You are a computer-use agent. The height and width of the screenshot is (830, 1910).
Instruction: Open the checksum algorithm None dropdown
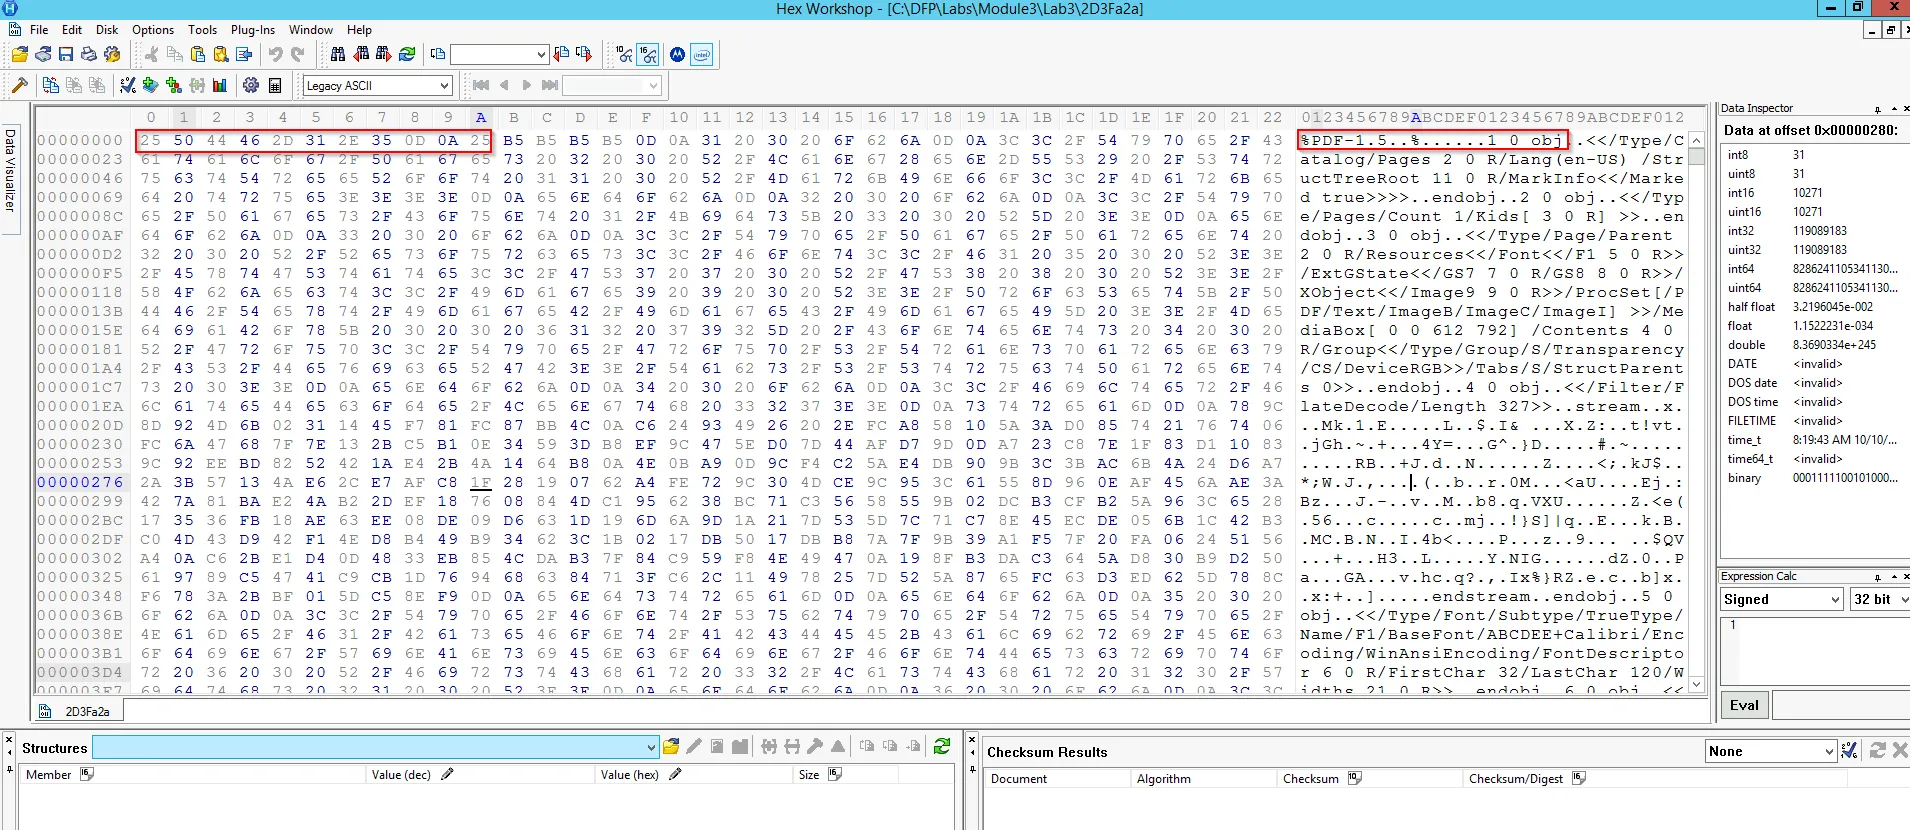pyautogui.click(x=1829, y=751)
